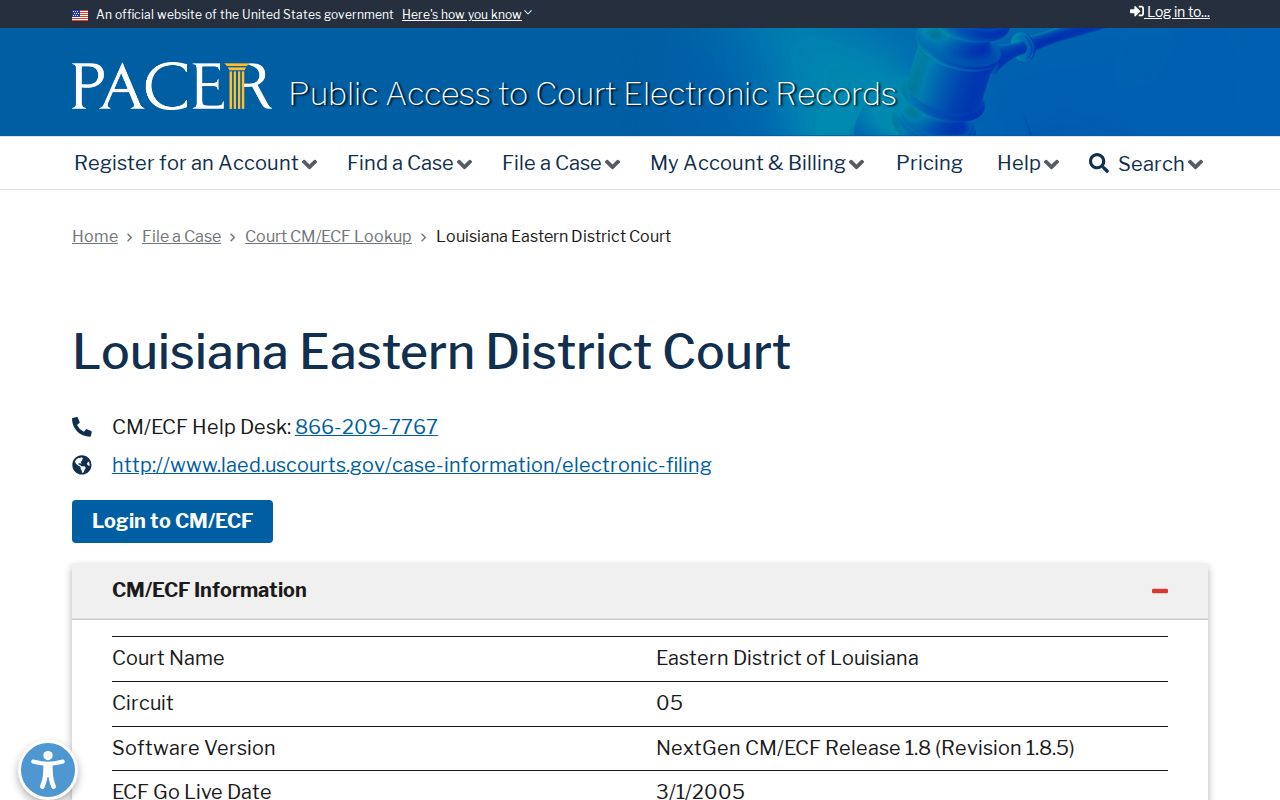Open the laed.uscourts.gov electronic-filing link
Screen dimensions: 1280x800
click(412, 465)
